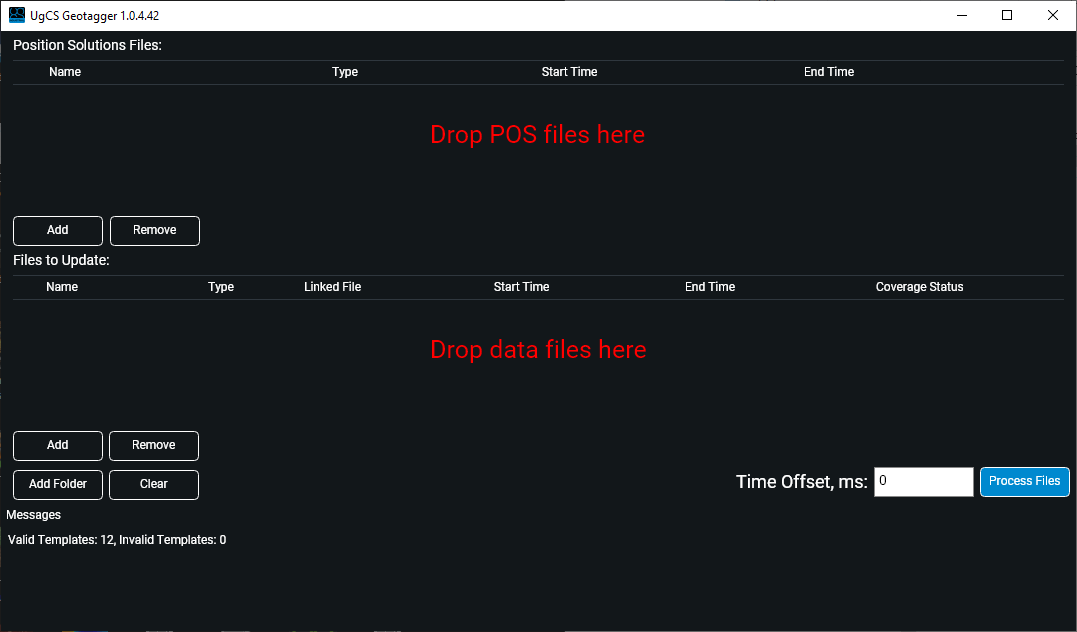
Task: Click the 'Time Offset, ms:' label
Action: (x=802, y=482)
